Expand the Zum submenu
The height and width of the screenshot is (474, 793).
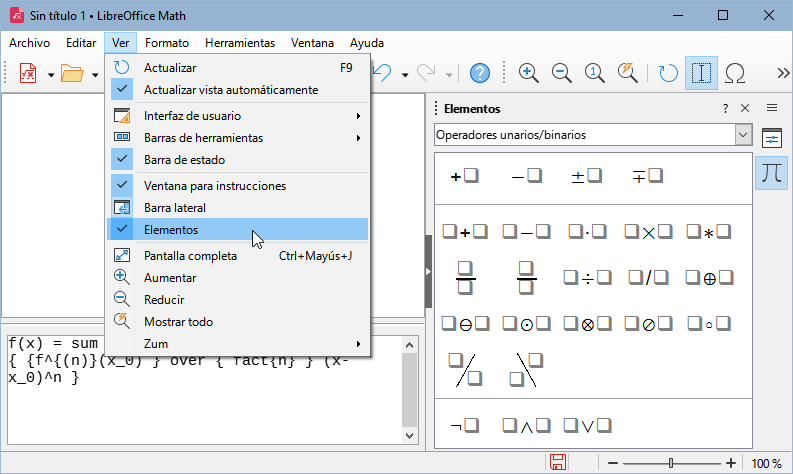[x=238, y=343]
